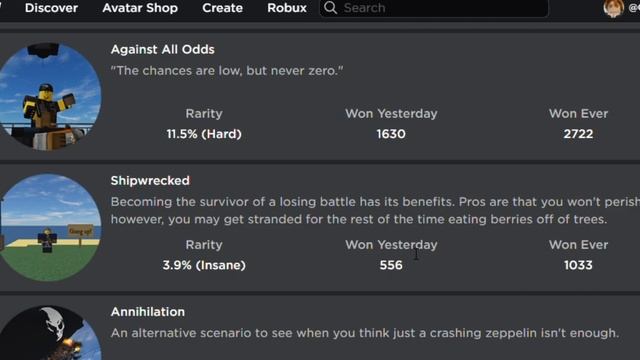Click the Against All Odds badge title

tap(162, 49)
